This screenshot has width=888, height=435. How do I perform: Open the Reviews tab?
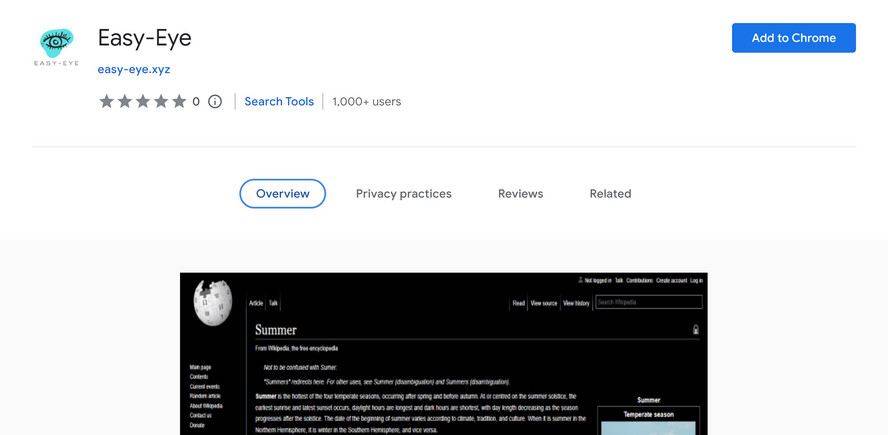click(520, 194)
